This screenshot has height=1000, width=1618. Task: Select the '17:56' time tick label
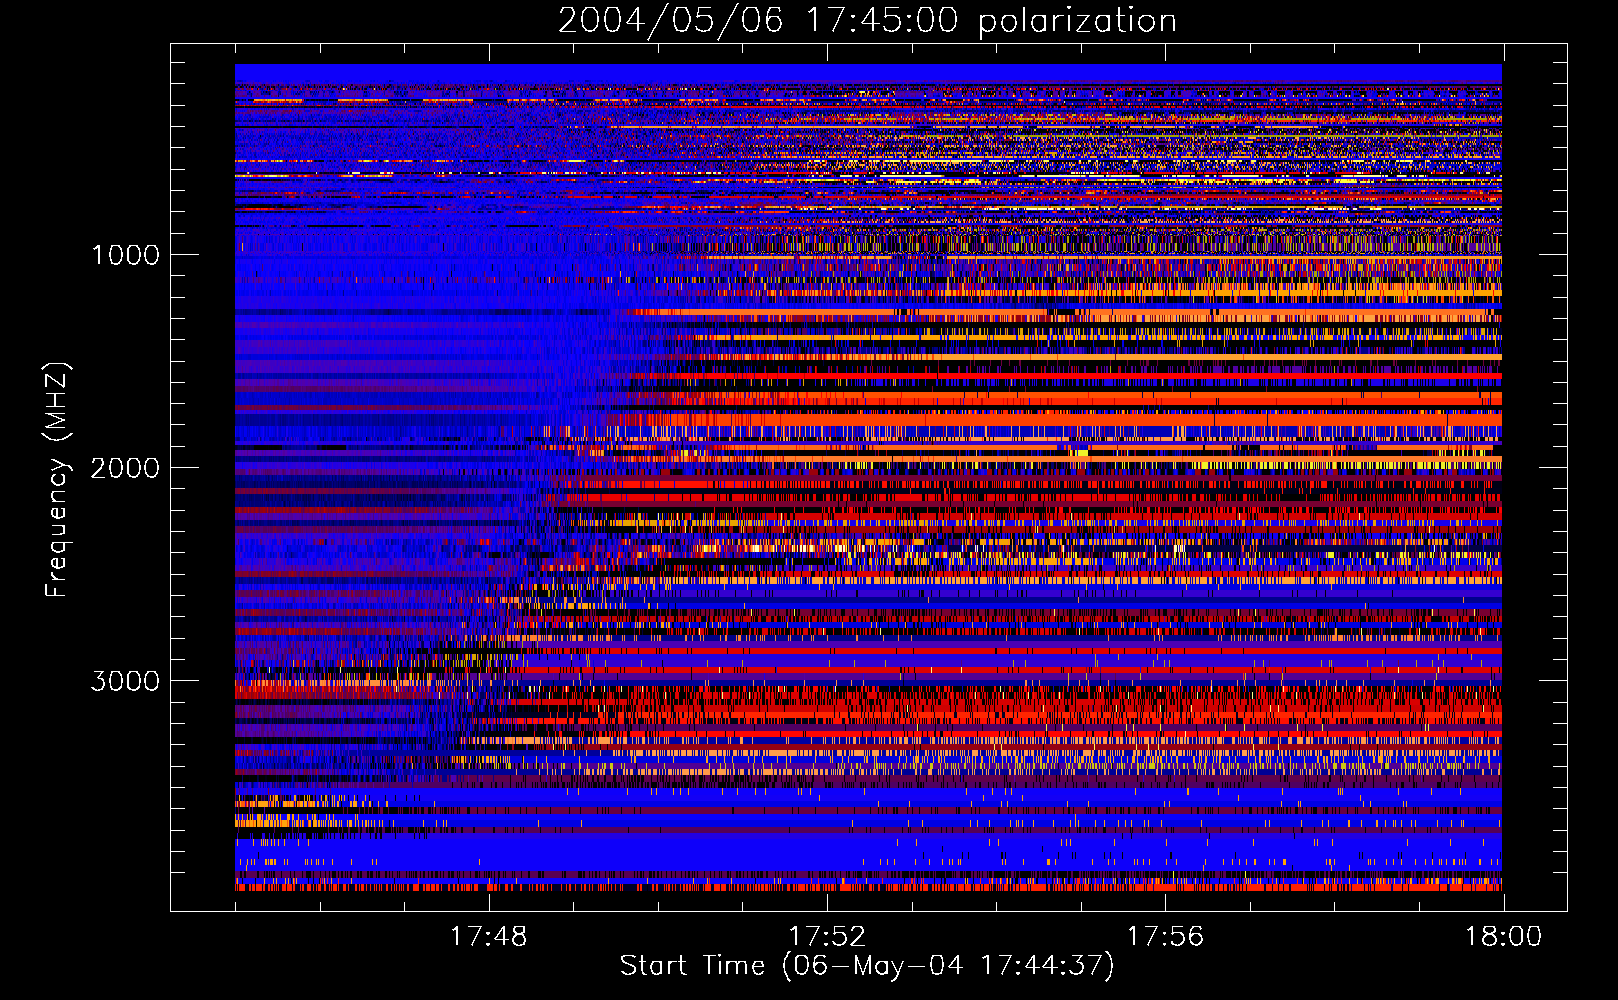coord(1165,936)
